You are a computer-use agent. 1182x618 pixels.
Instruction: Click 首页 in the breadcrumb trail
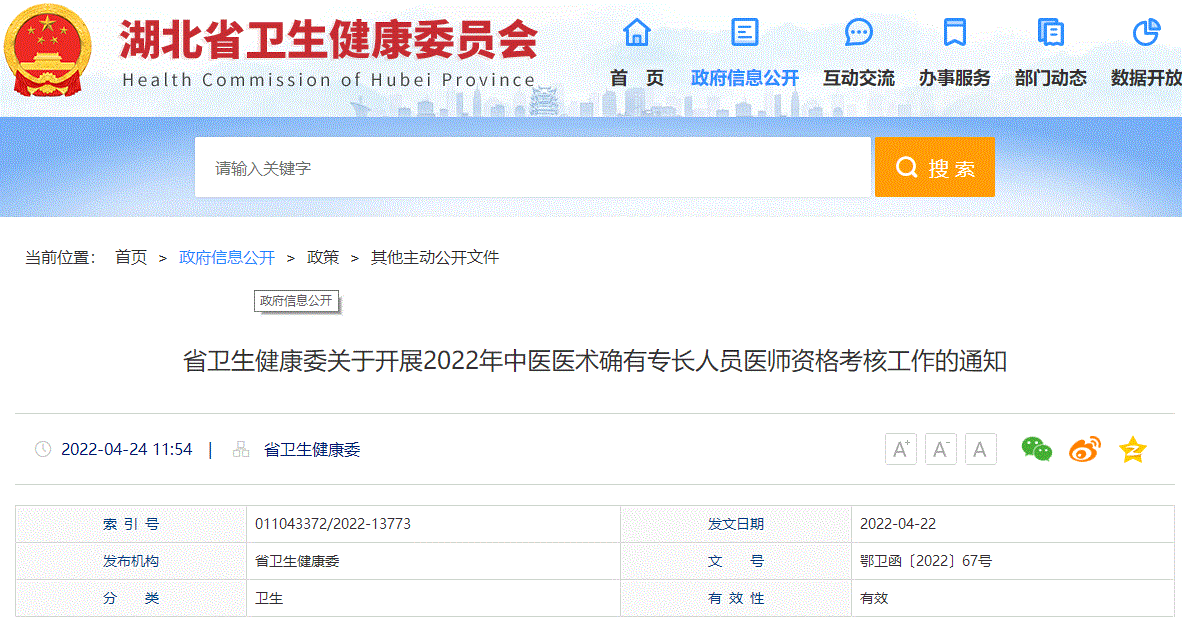pos(131,257)
